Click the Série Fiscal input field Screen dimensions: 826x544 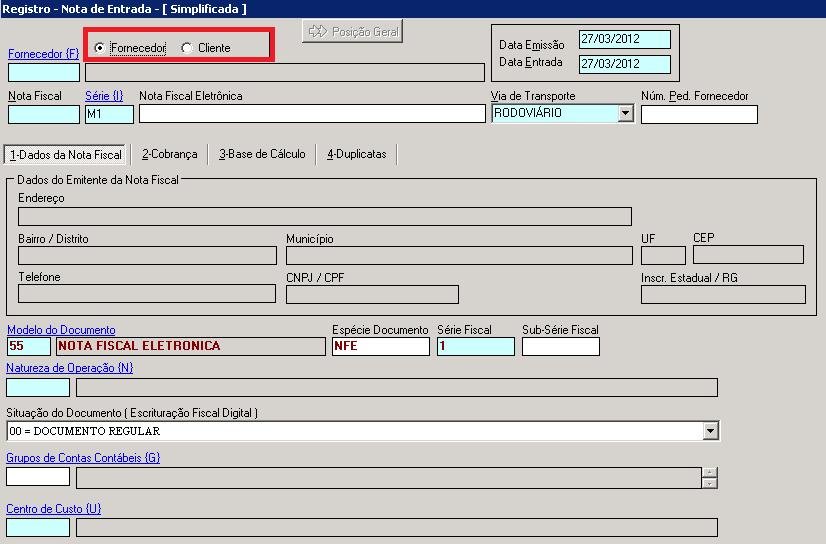(476, 347)
